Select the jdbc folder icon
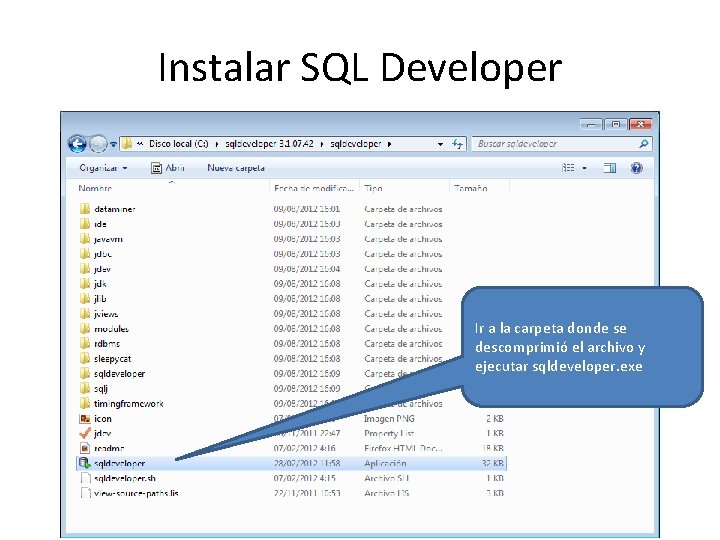This screenshot has width=720, height=540. (84, 254)
